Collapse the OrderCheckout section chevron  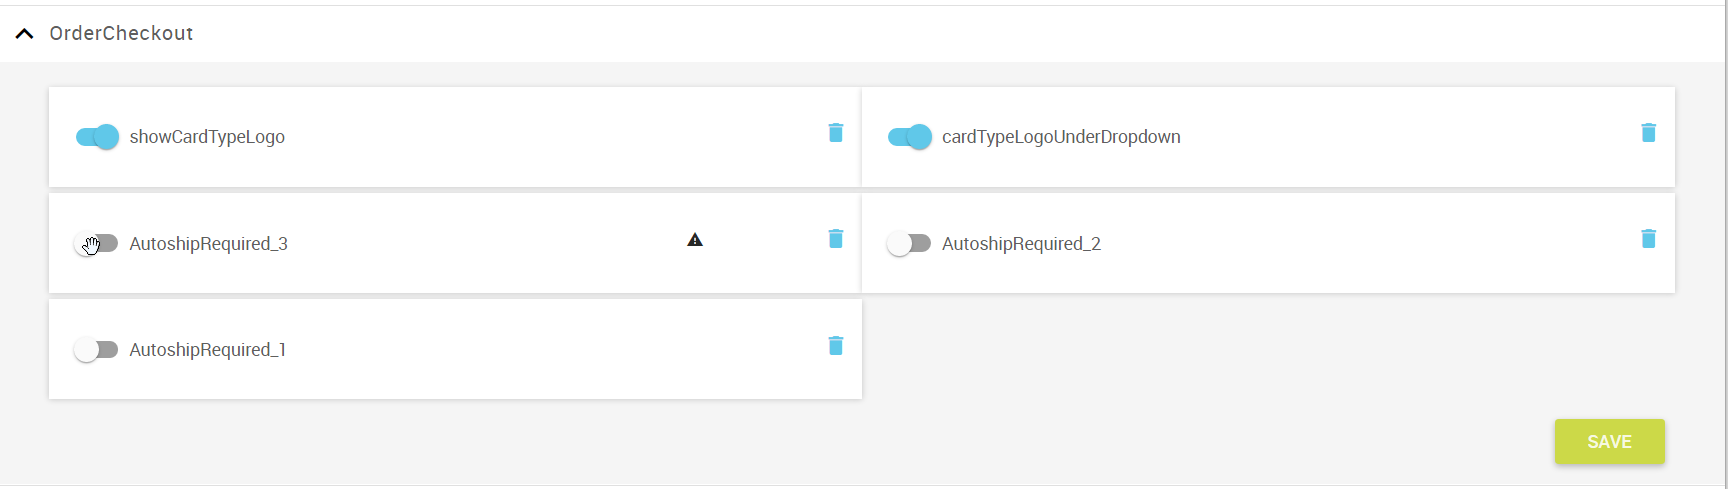point(25,34)
